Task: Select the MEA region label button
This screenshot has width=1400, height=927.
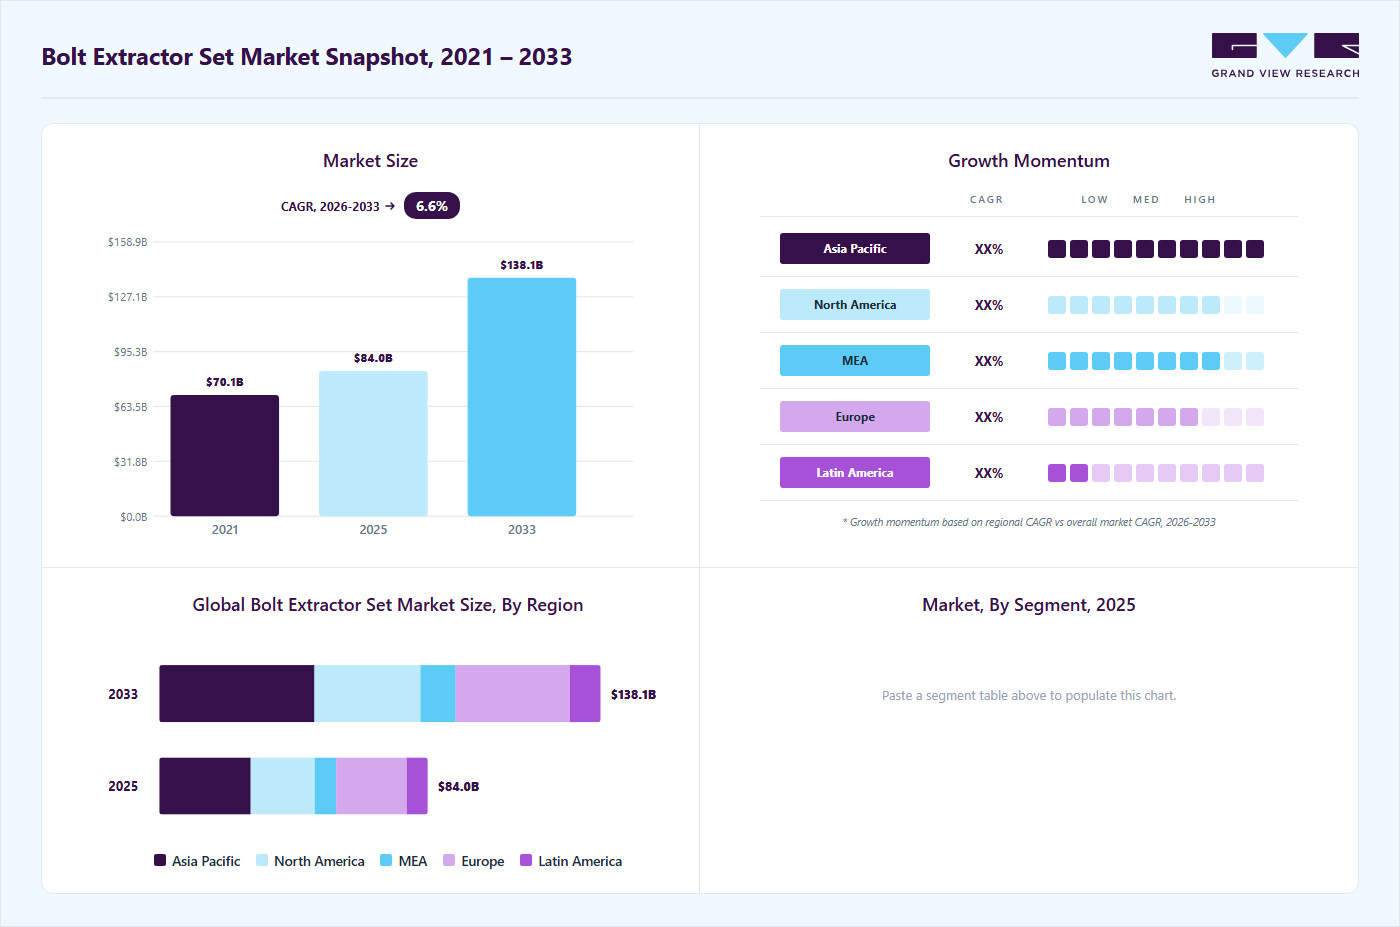Action: tap(855, 361)
